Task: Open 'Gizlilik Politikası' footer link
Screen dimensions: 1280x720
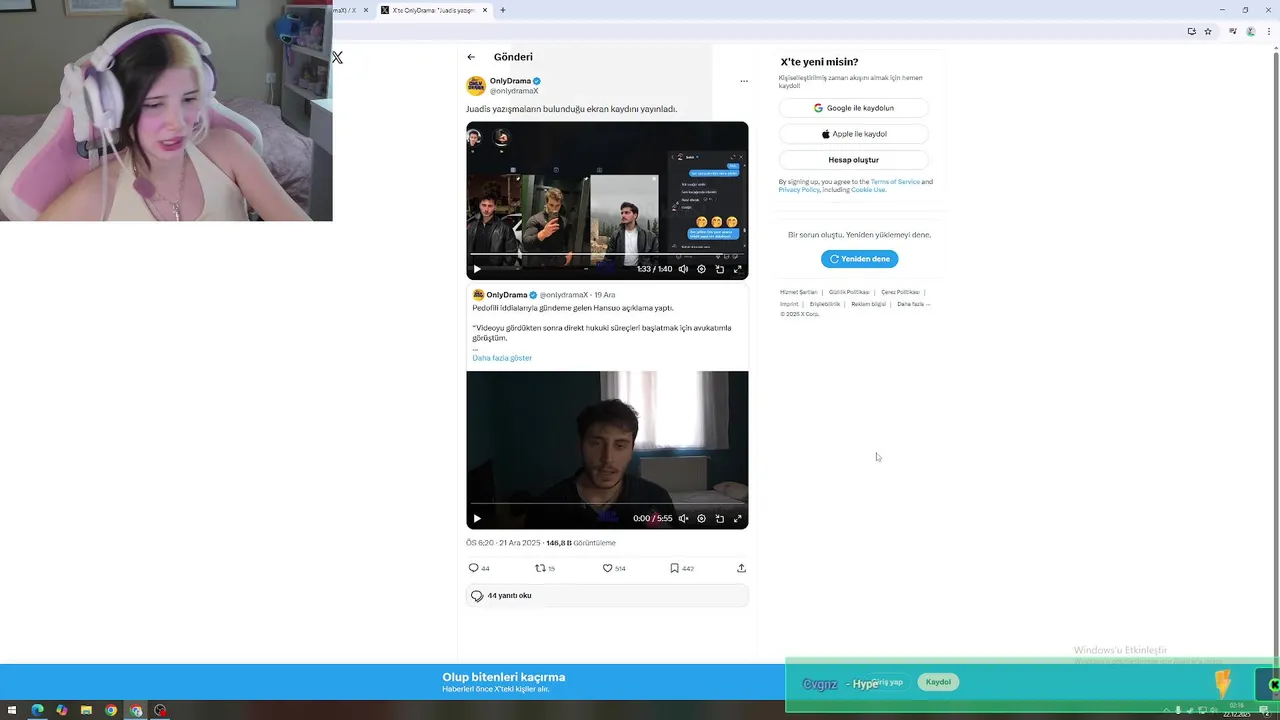Action: coord(849,292)
